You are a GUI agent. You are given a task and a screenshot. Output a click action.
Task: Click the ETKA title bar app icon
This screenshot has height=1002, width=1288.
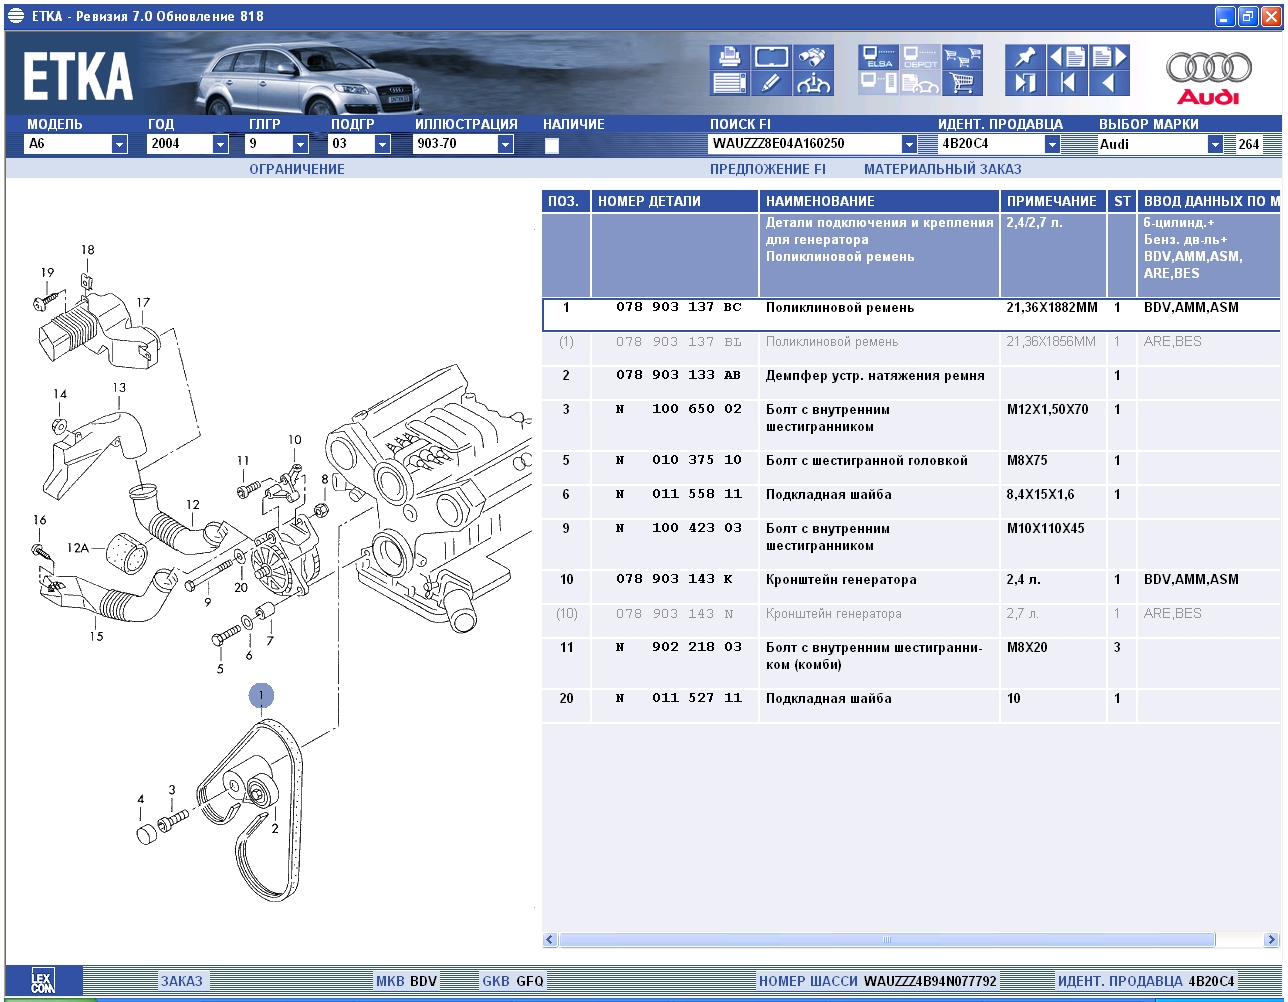pos(15,17)
